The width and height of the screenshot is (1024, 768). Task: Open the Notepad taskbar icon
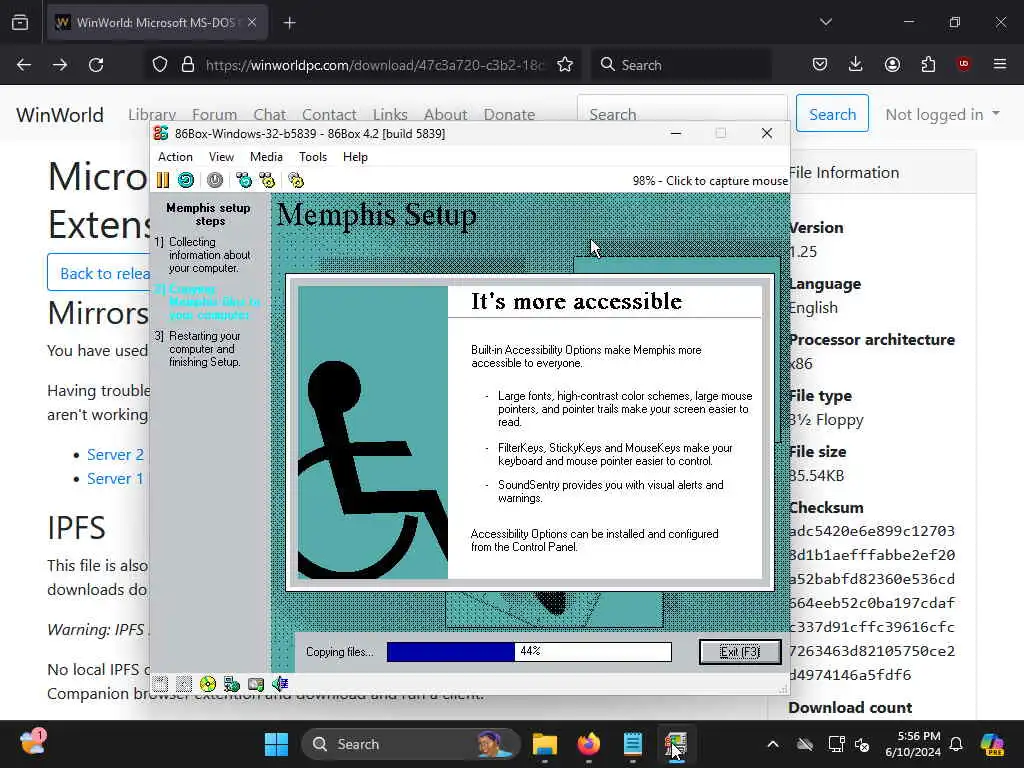632,744
